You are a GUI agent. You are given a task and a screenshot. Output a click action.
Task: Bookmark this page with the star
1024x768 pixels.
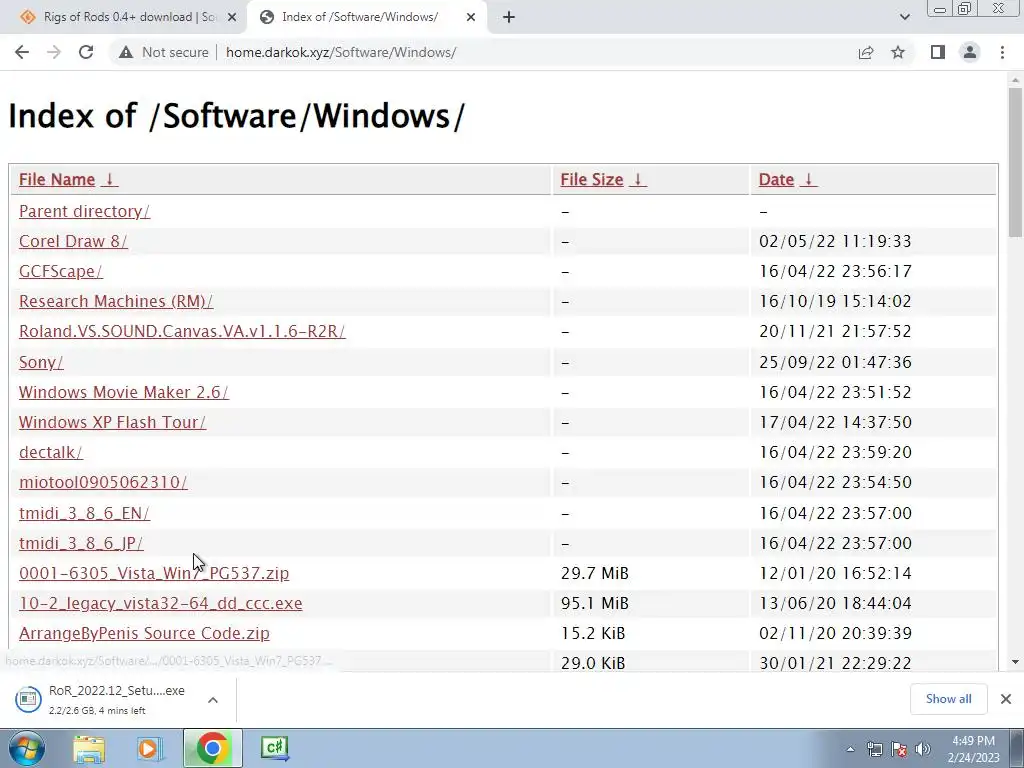(898, 52)
